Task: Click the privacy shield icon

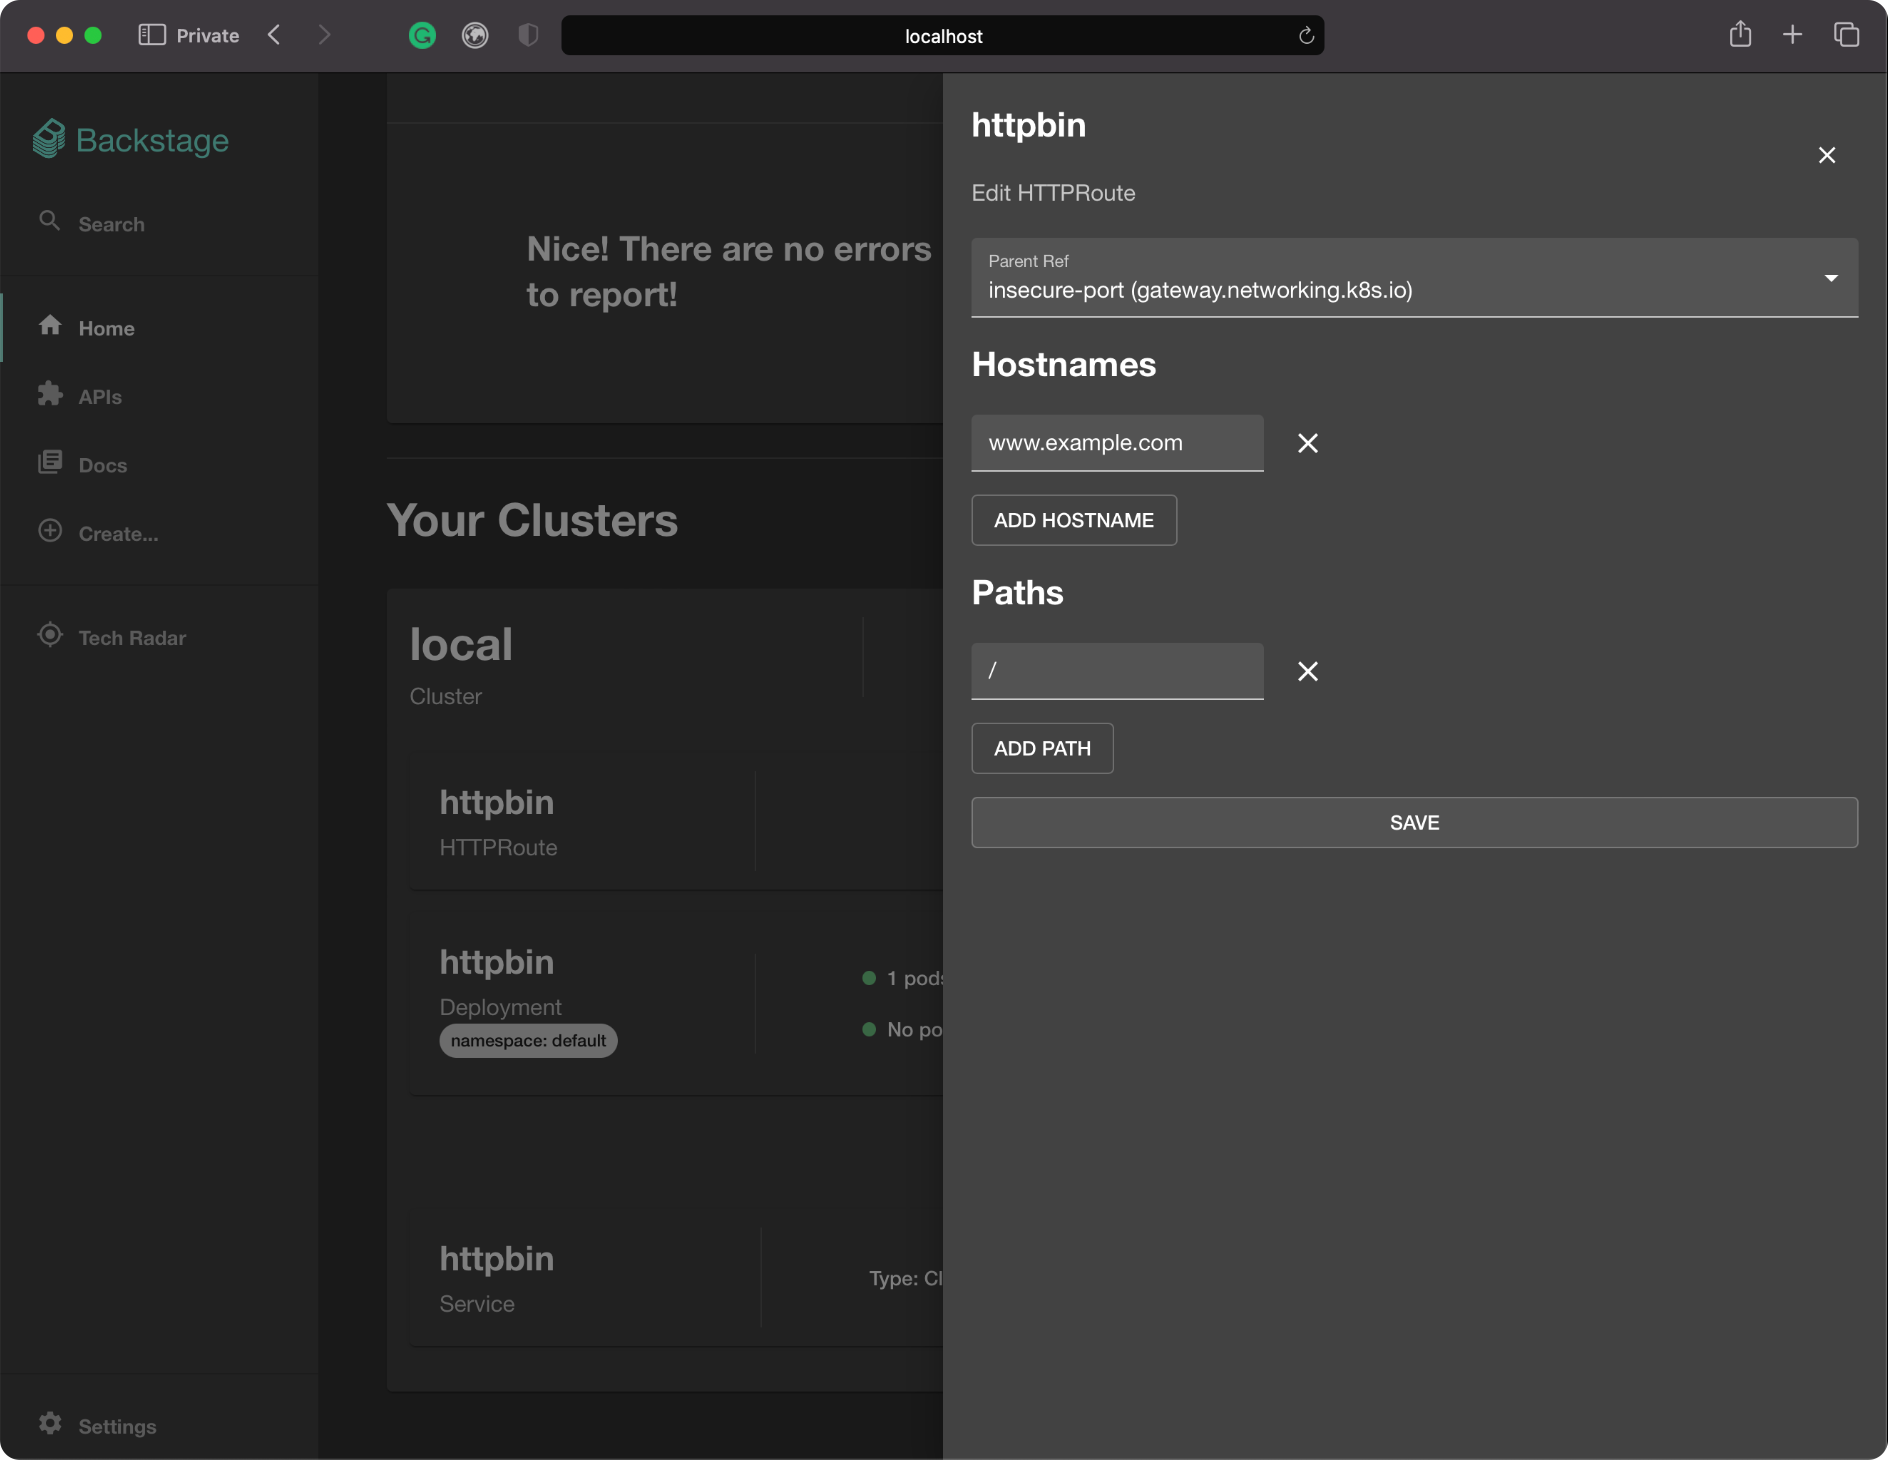Action: (x=528, y=36)
